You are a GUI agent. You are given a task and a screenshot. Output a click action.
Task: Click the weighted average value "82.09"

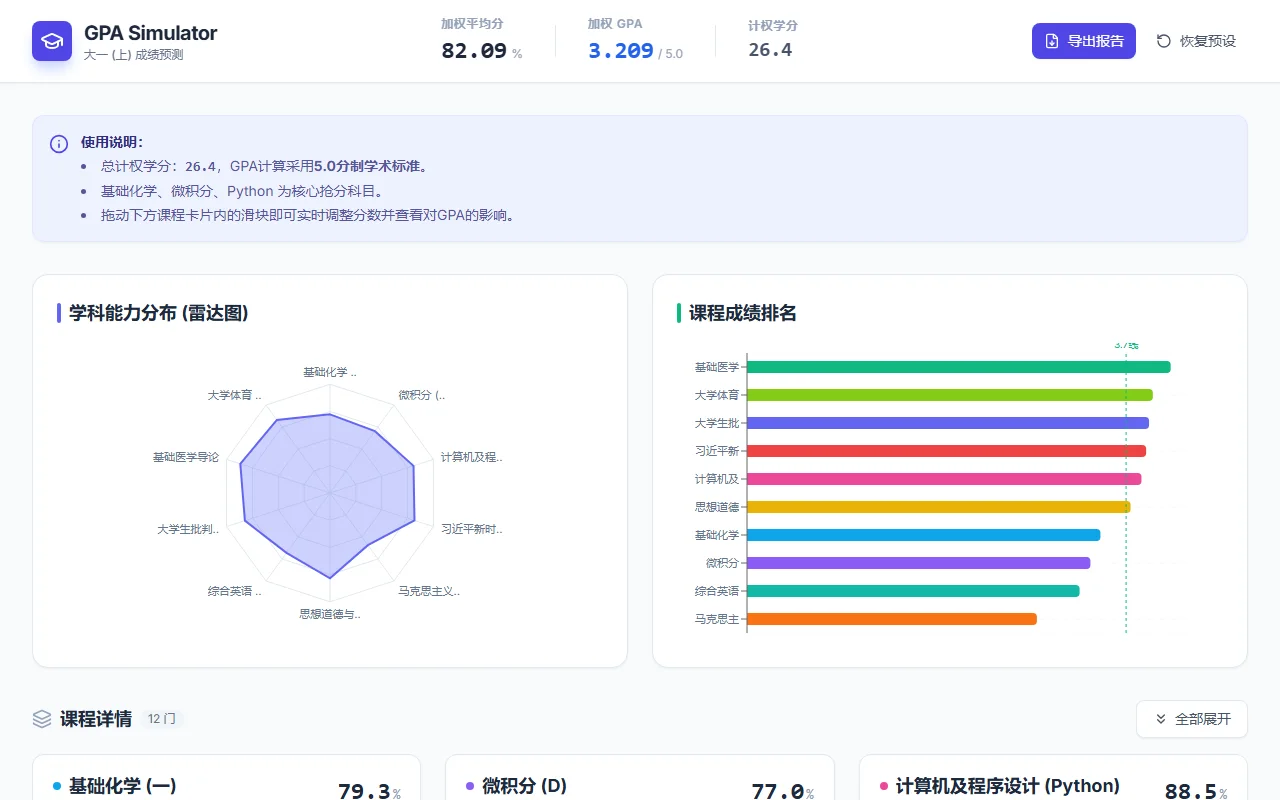coord(474,51)
